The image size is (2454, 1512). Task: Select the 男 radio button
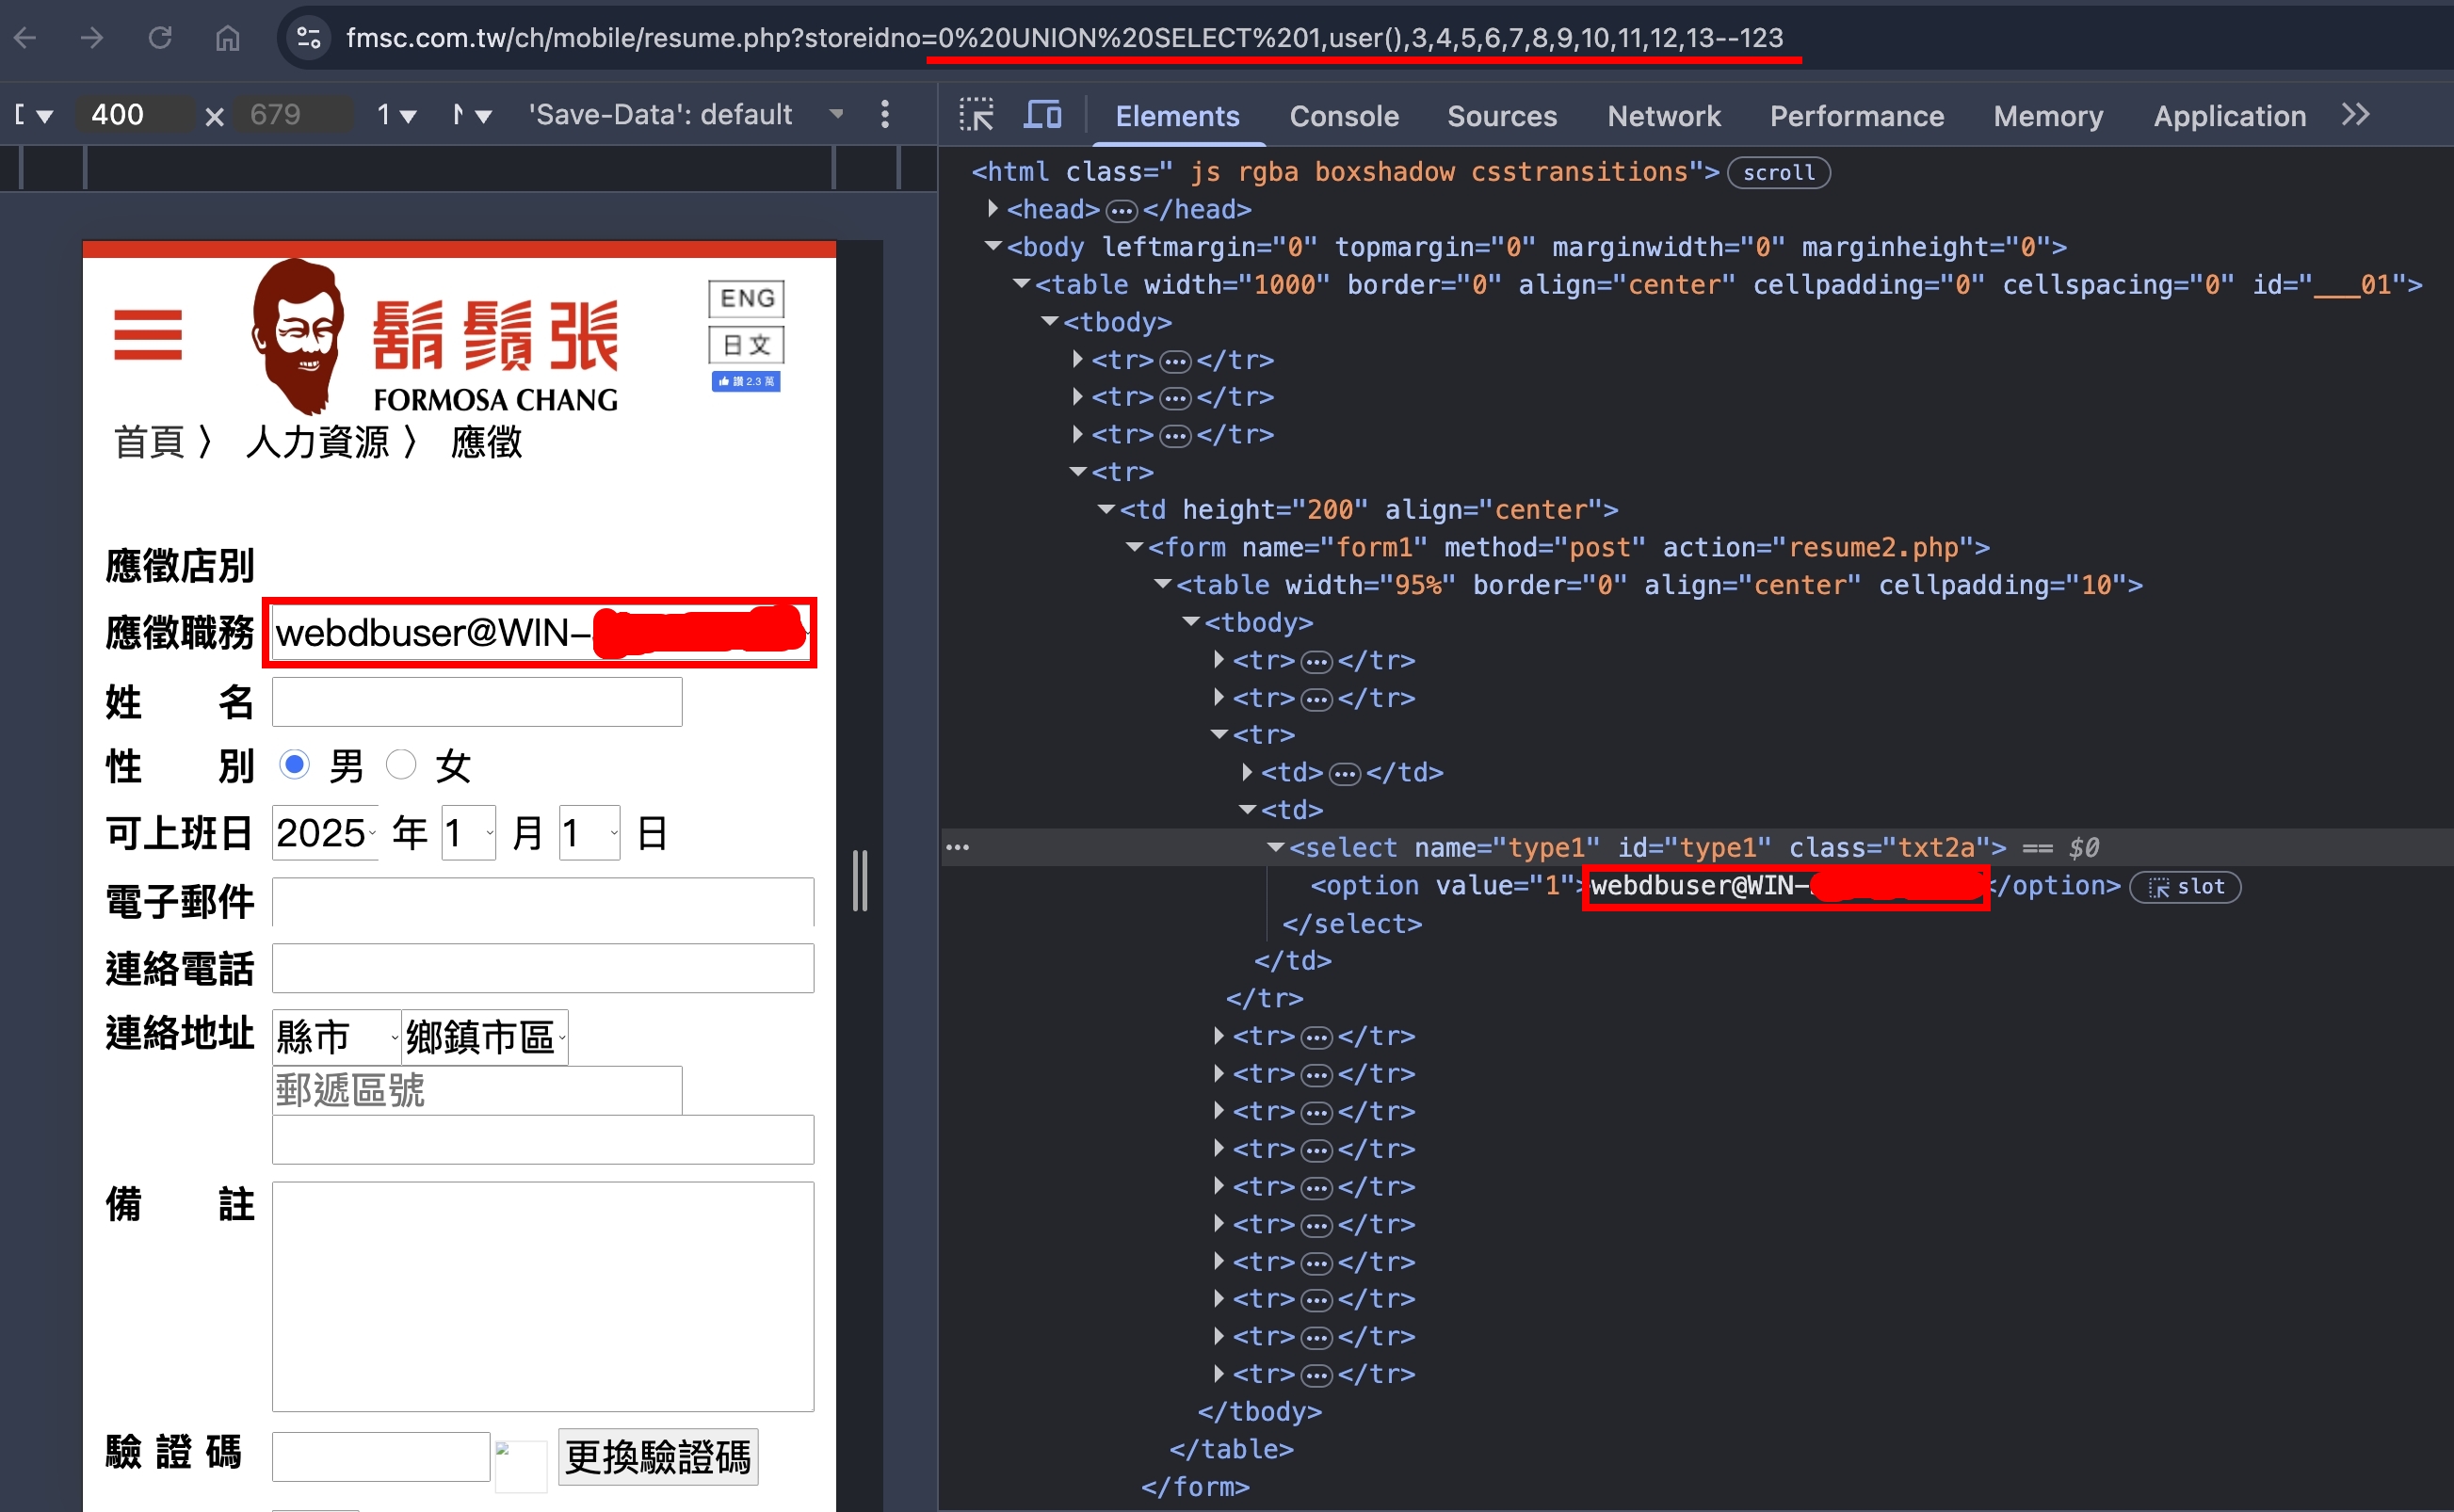[294, 765]
